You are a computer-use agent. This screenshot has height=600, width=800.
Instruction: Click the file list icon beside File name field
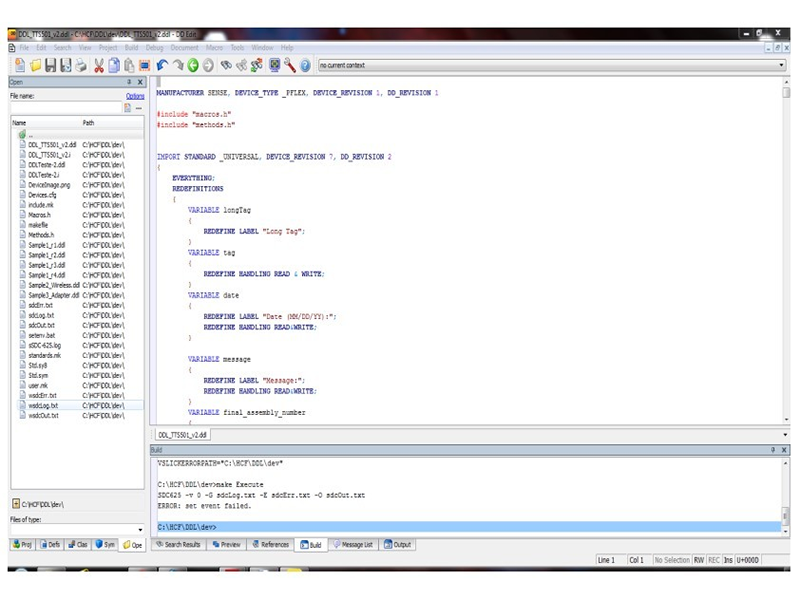click(127, 108)
